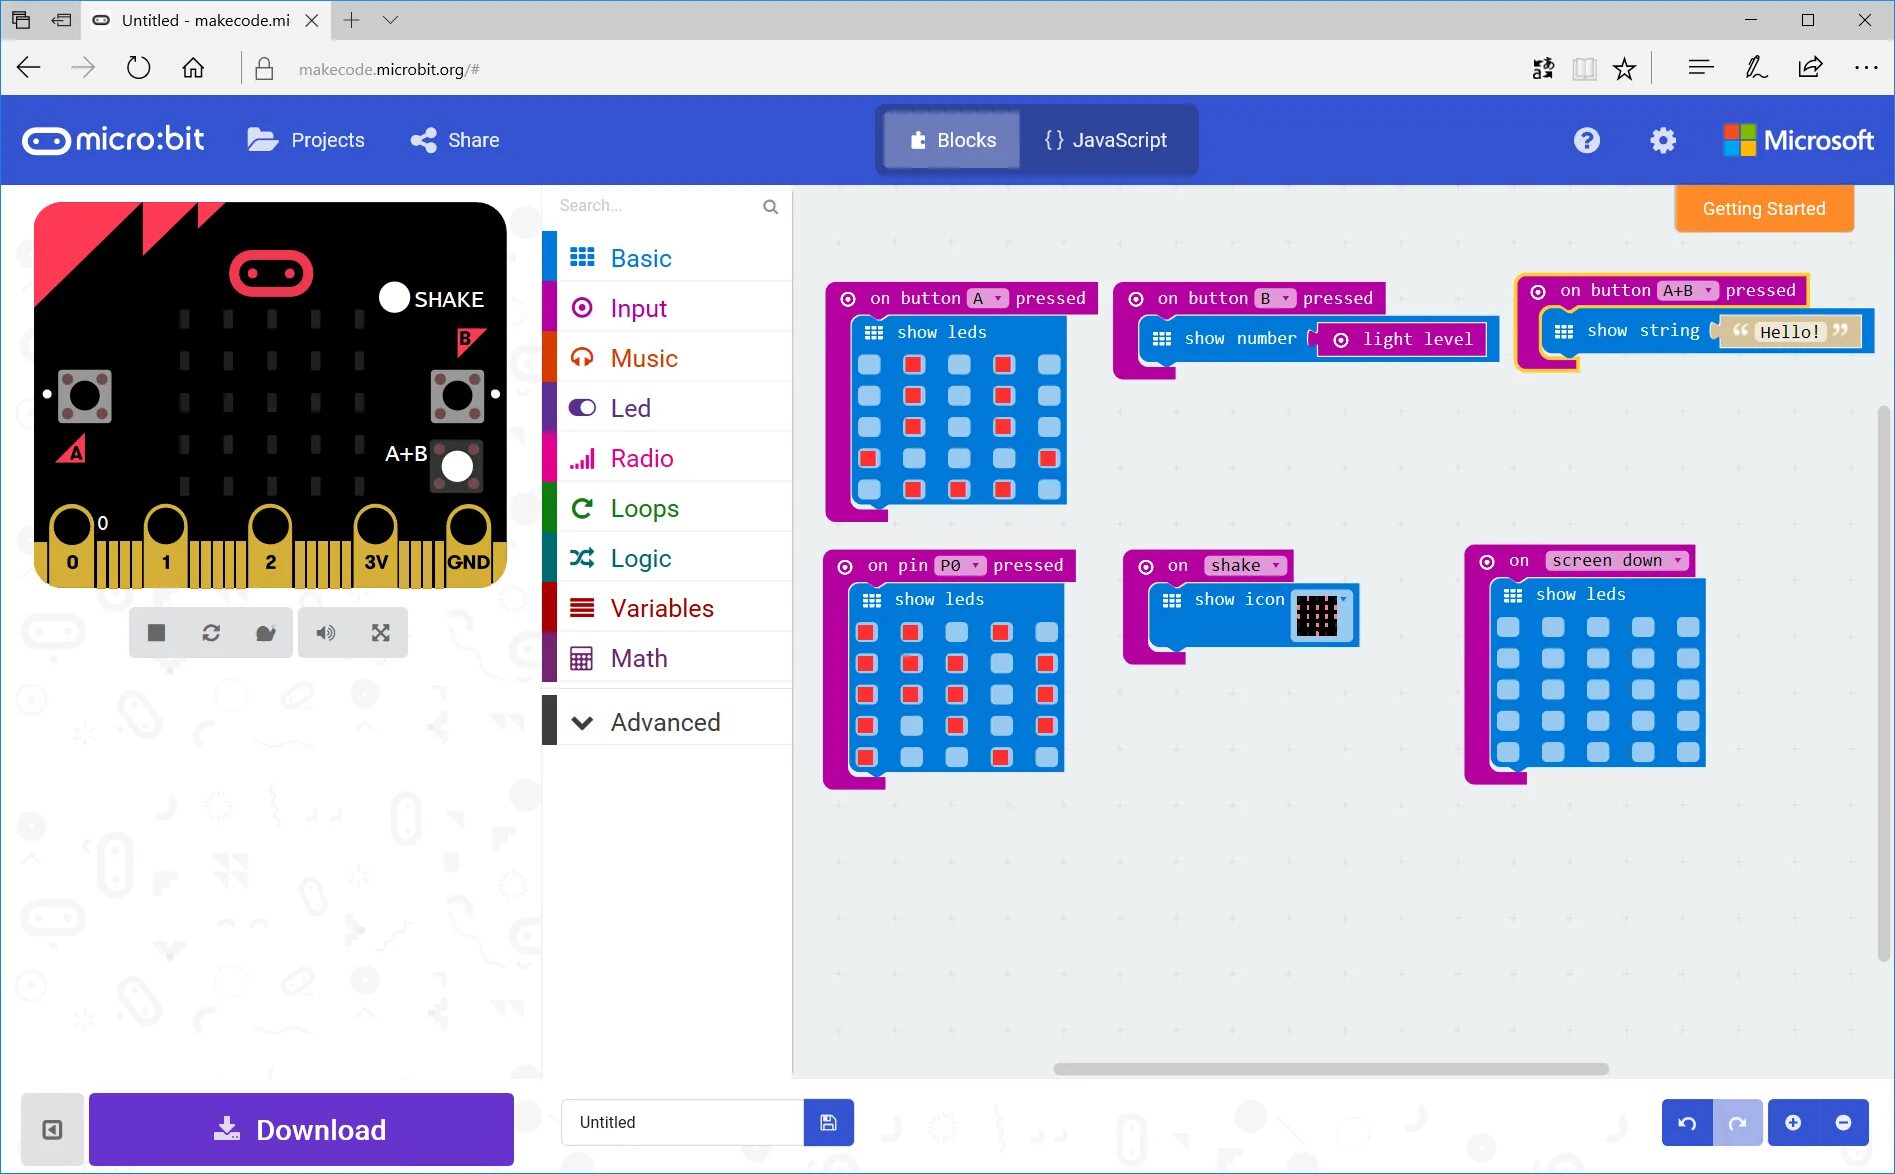Open the button A dropdown in on button pressed
This screenshot has width=1895, height=1174.
988,297
